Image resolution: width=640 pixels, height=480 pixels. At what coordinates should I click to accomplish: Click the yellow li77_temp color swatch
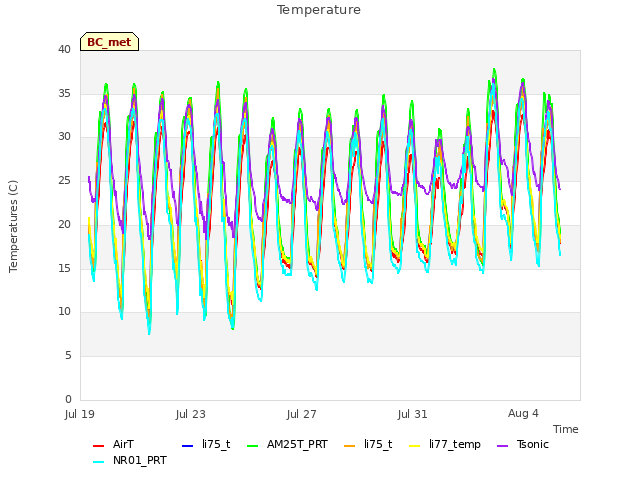click(x=415, y=446)
